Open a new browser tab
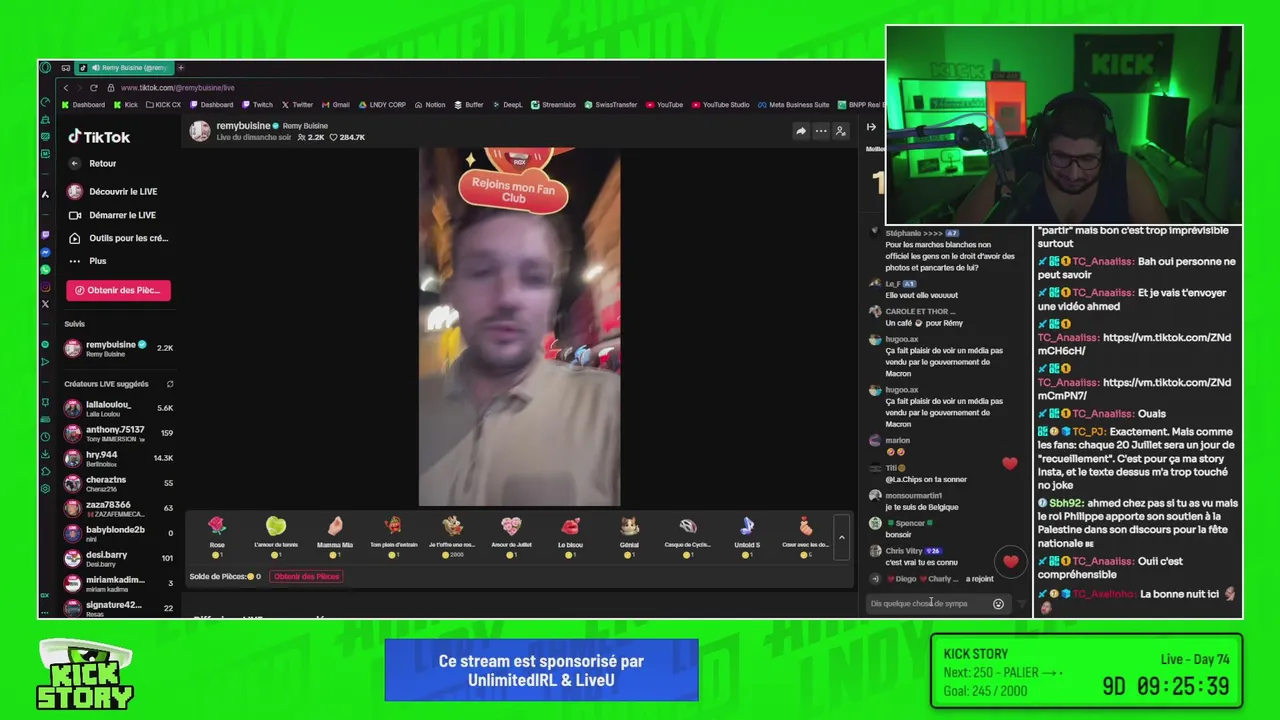This screenshot has width=1280, height=720. (x=181, y=68)
